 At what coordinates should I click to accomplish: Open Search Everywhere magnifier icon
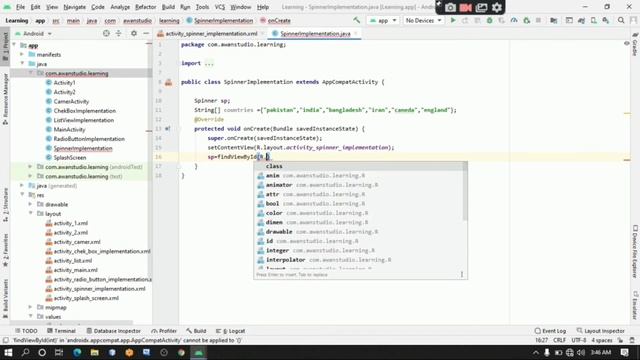tap(621, 20)
